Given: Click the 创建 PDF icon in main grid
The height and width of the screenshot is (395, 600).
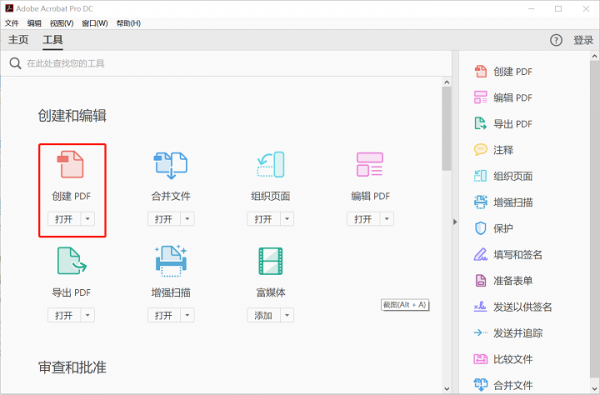Looking at the screenshot, I should click(71, 164).
